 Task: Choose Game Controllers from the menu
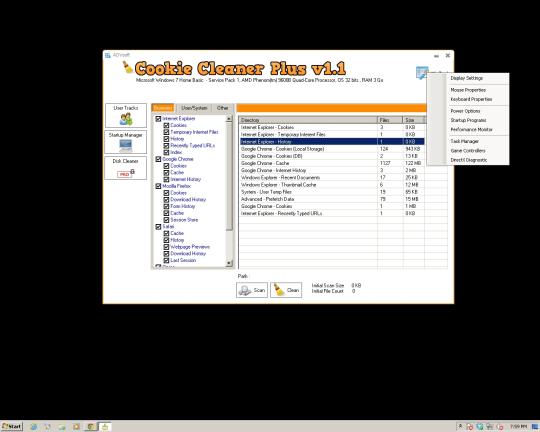468,151
